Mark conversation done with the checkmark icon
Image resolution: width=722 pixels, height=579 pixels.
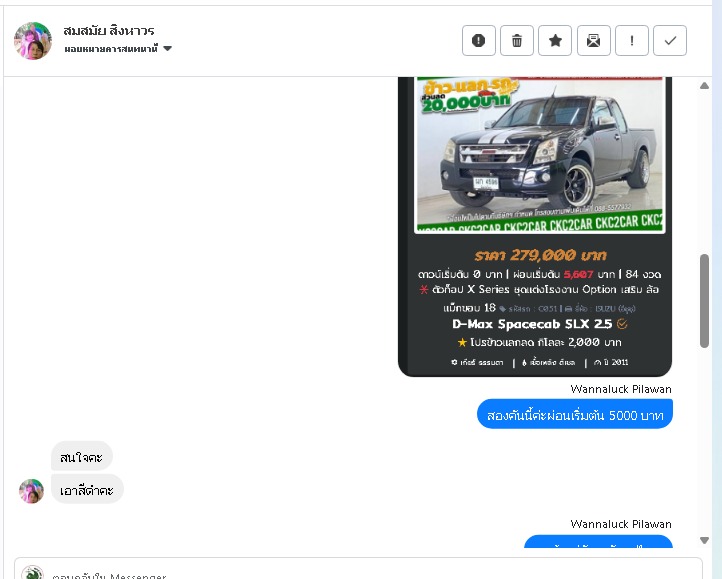click(x=670, y=41)
